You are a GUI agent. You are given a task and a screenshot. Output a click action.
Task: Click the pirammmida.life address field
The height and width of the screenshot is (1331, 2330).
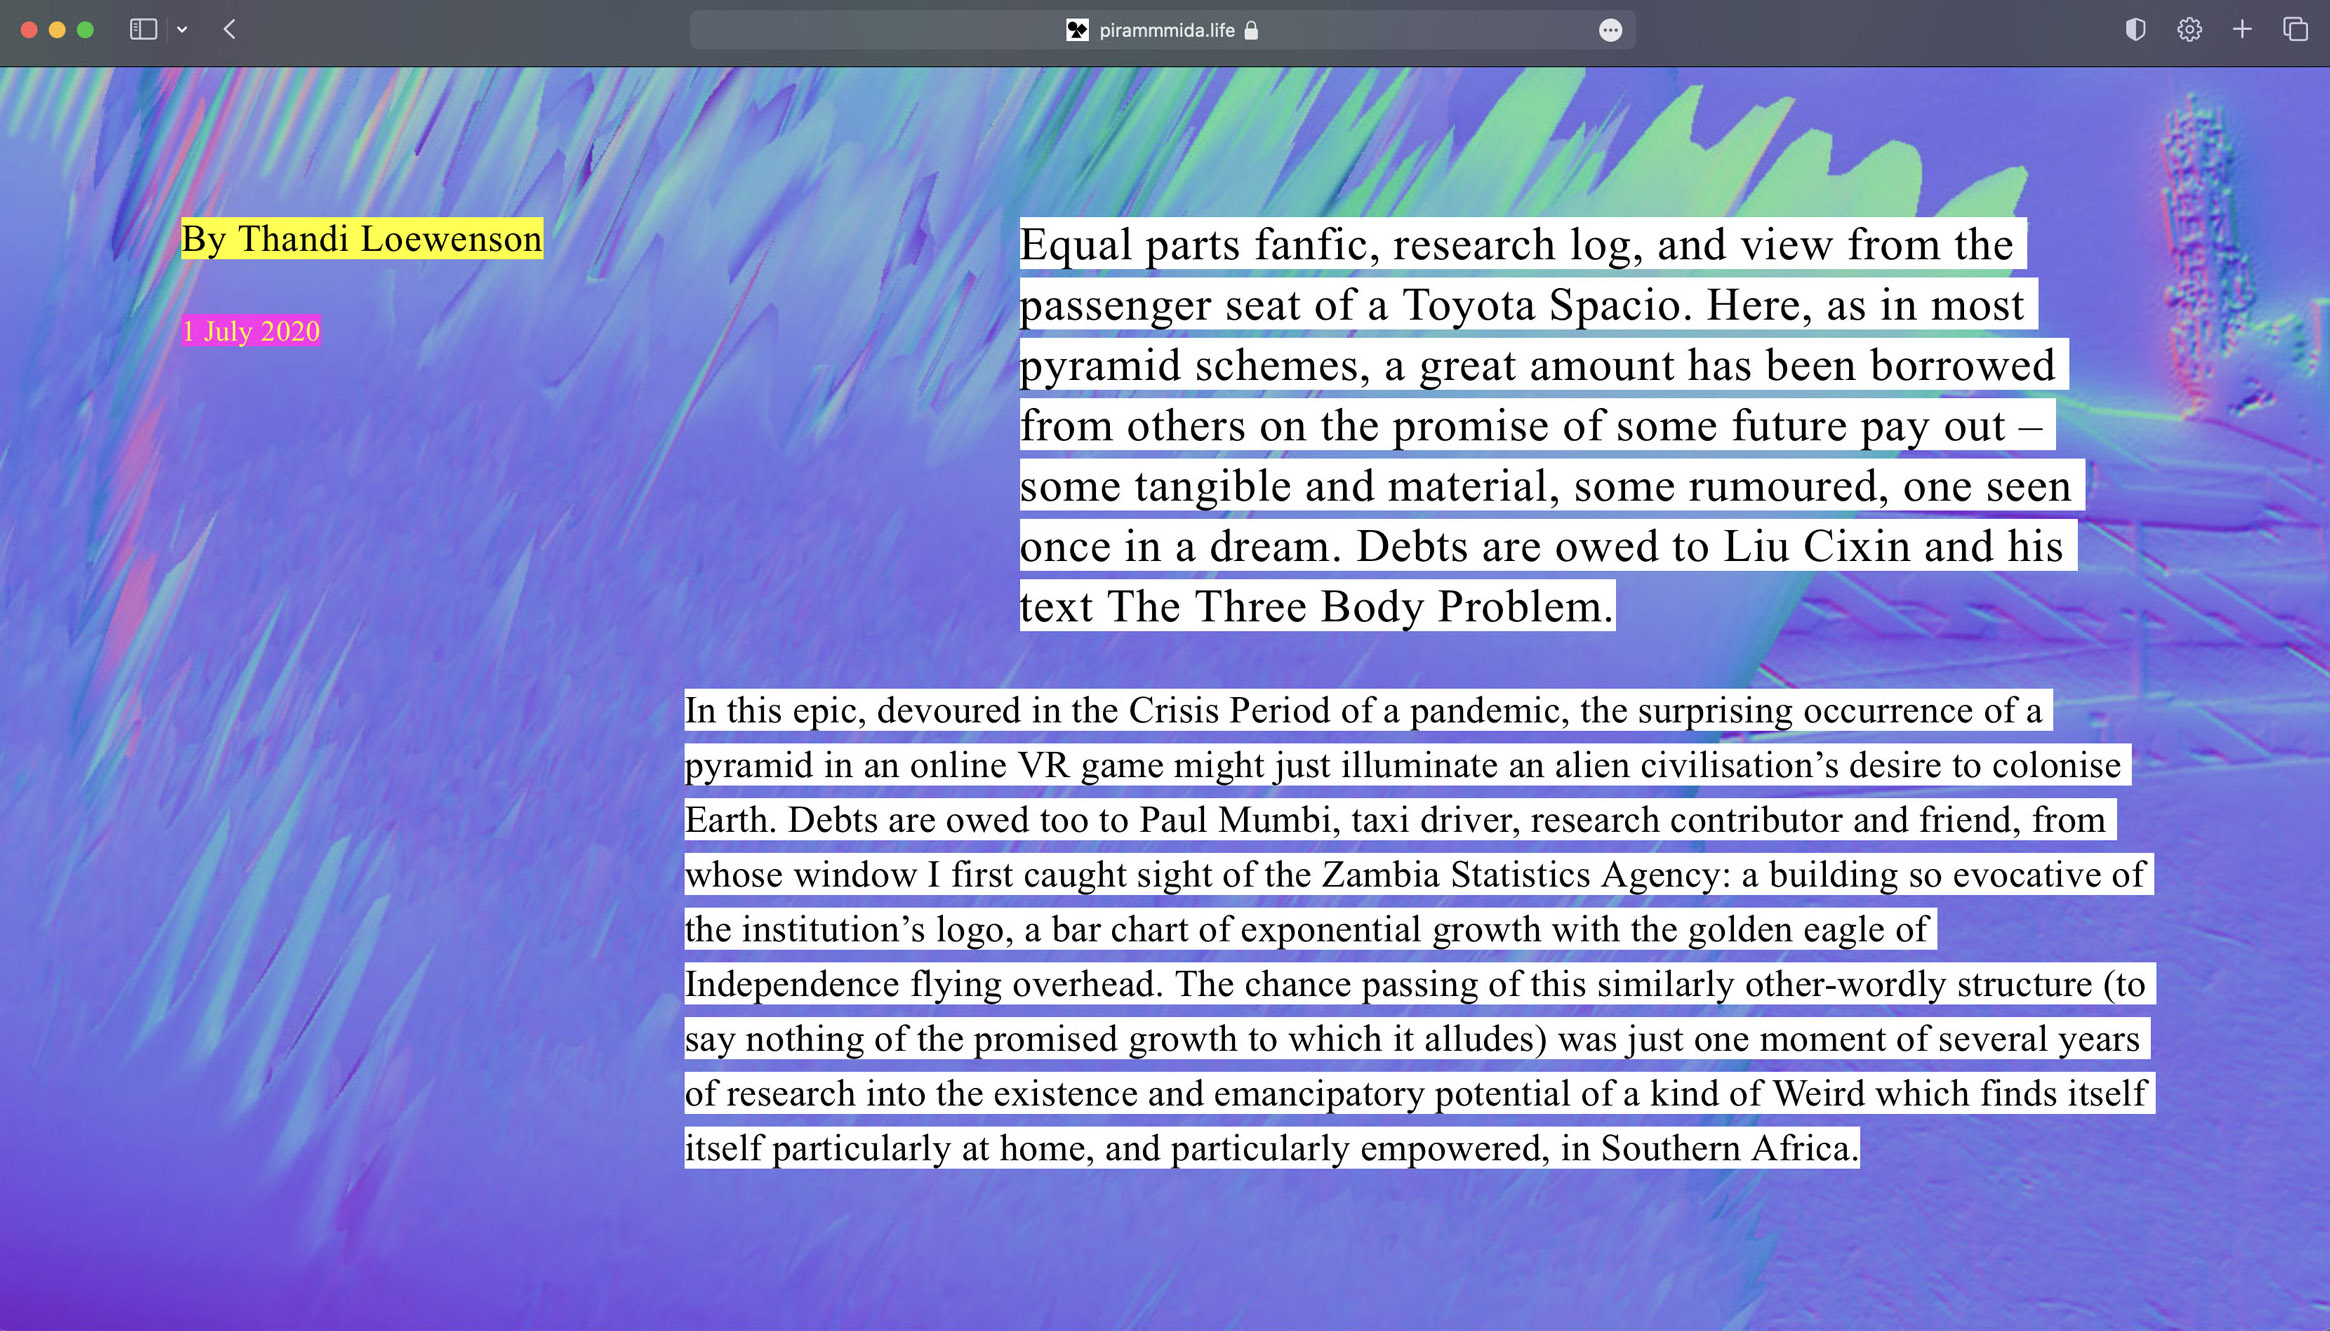click(x=1166, y=30)
